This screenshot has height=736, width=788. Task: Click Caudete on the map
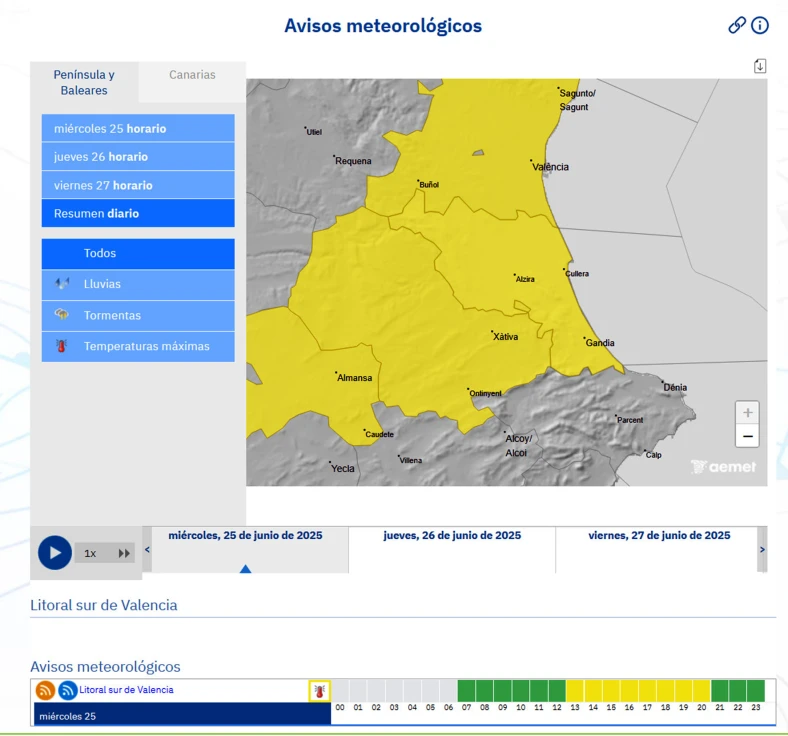pos(379,434)
